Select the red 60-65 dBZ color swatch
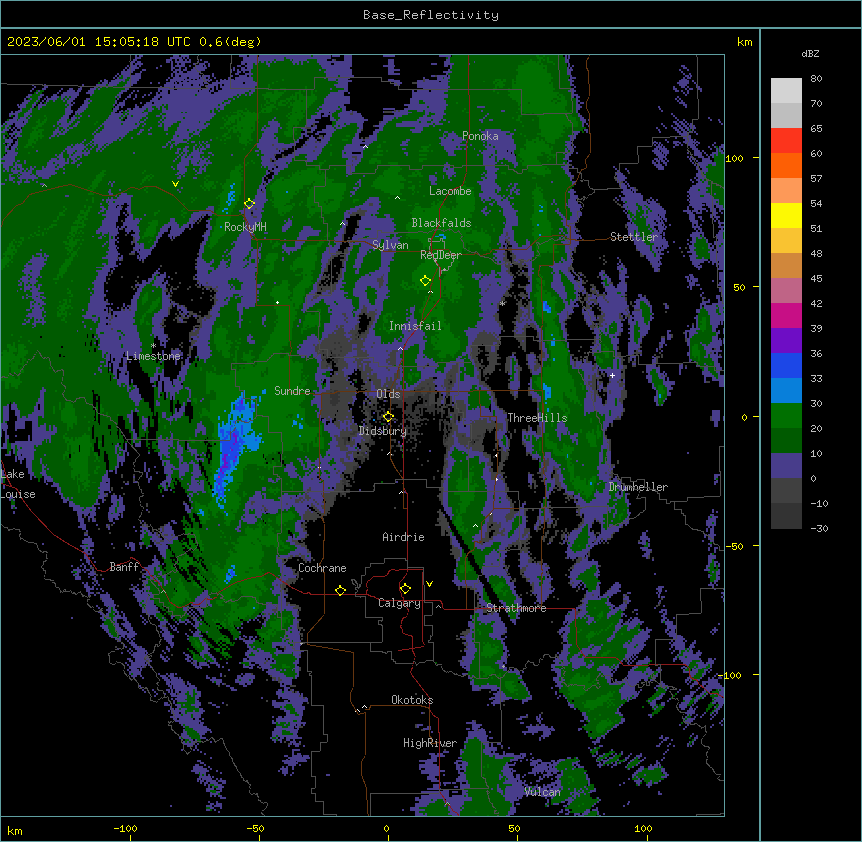Image resolution: width=862 pixels, height=842 pixels. pos(786,141)
